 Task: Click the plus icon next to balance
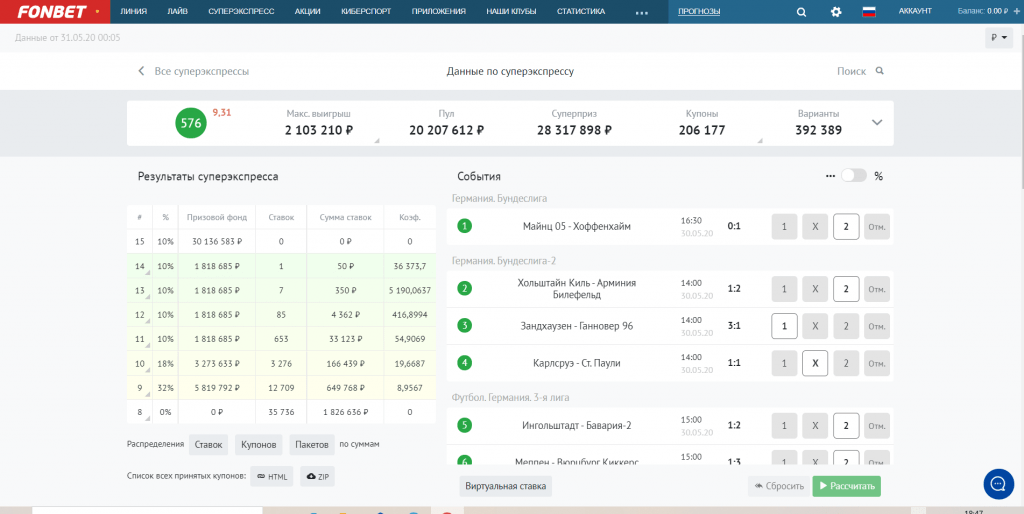coord(1017,11)
